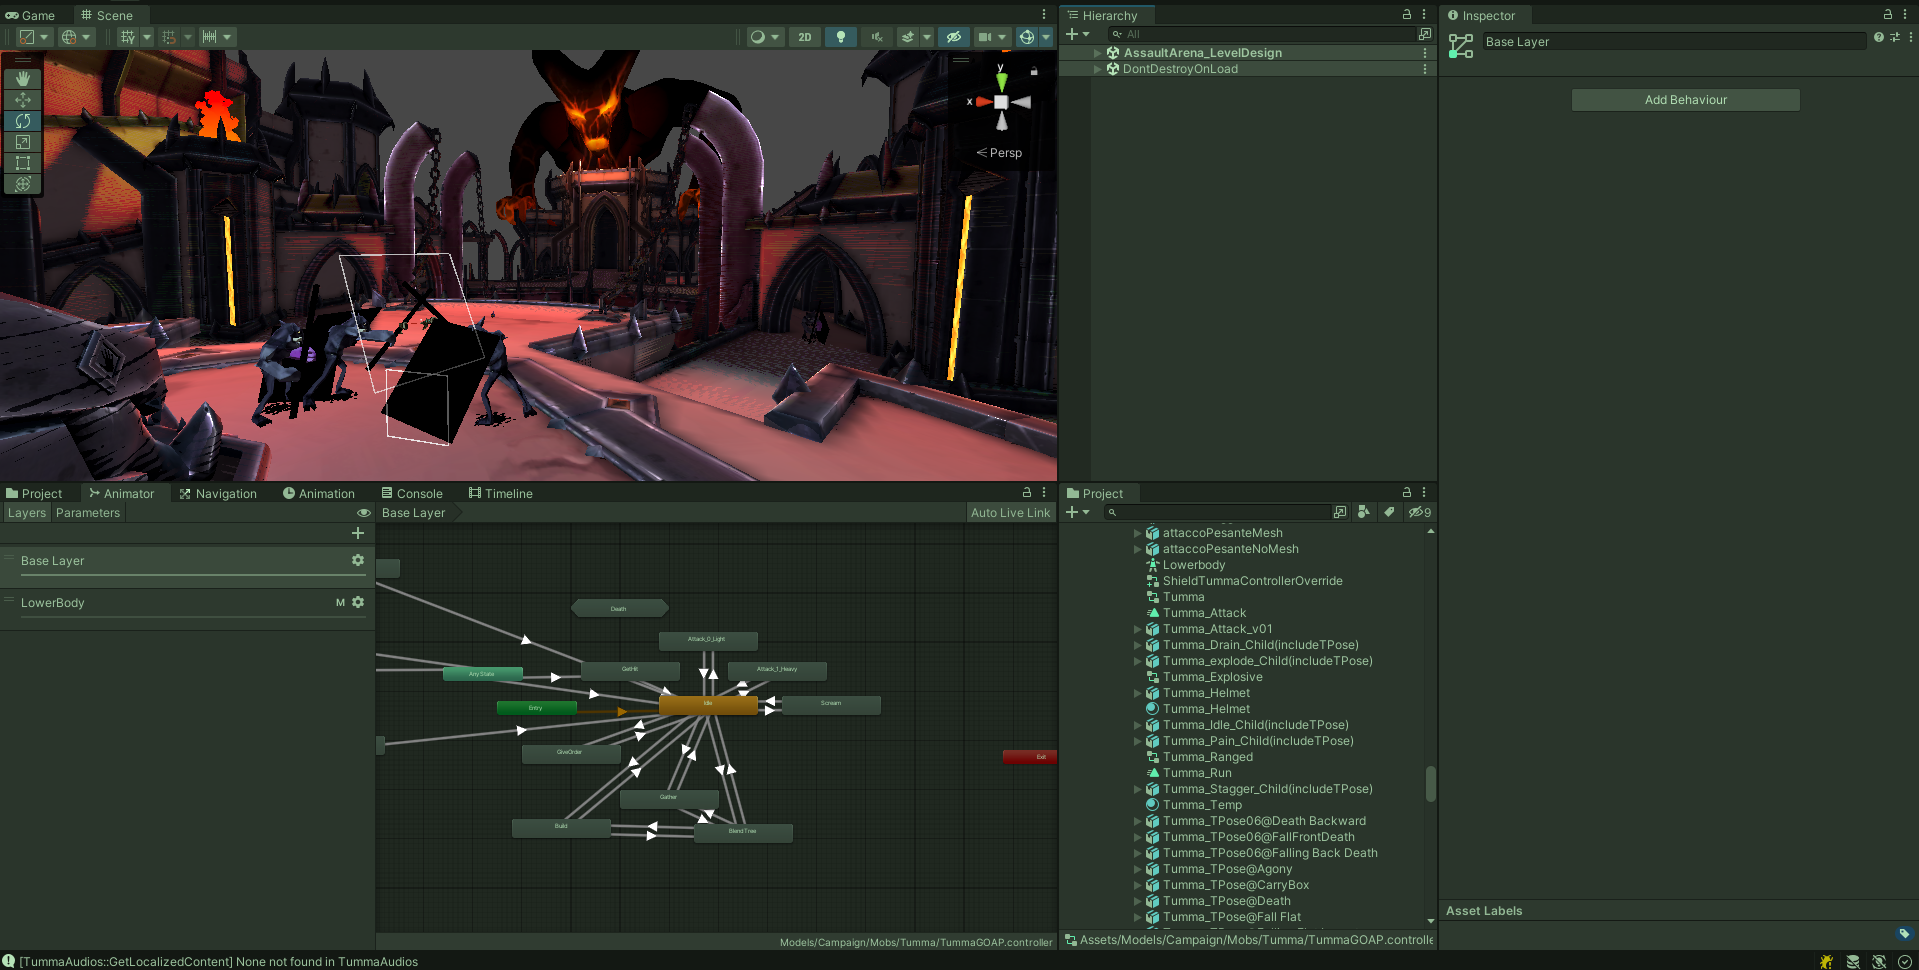Viewport: 1919px width, 970px height.
Task: Toggle scene audio mute icon
Action: click(877, 37)
